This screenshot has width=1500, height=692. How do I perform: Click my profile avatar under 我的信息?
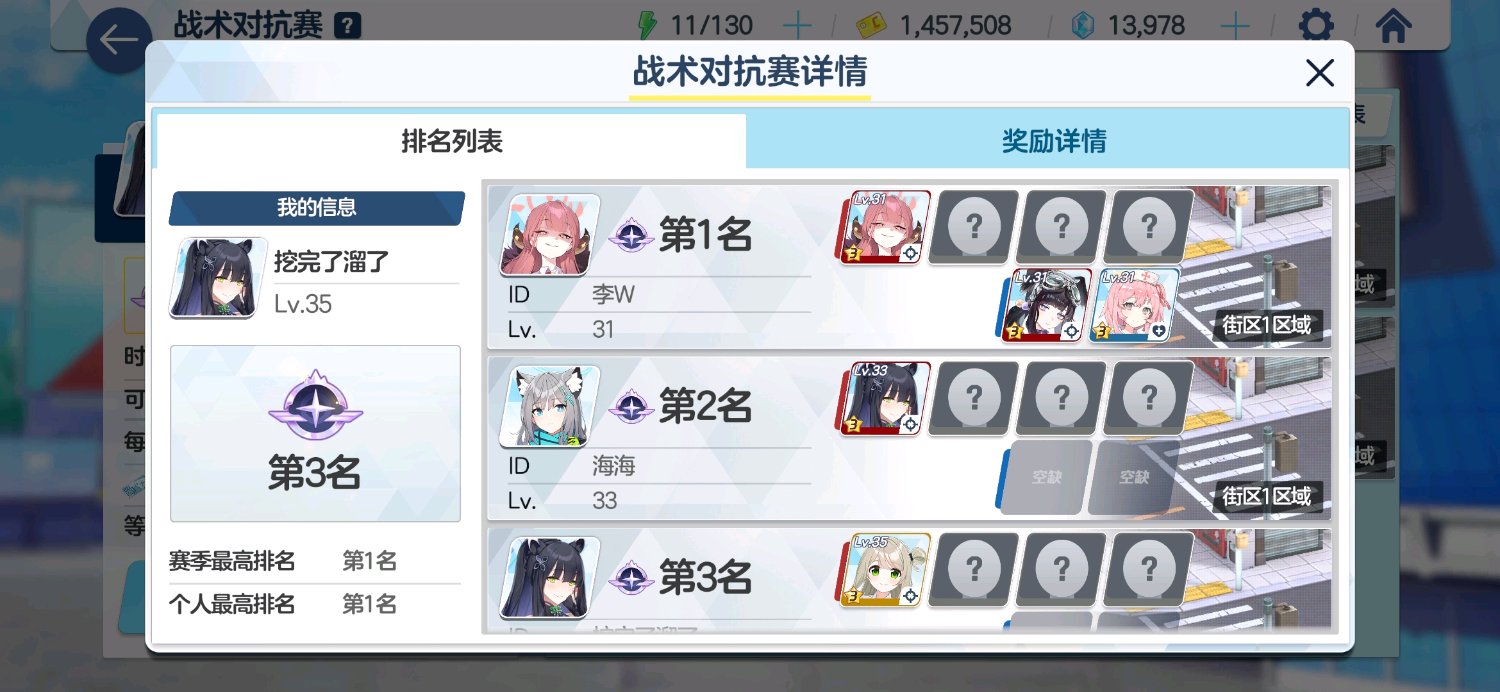(x=219, y=277)
